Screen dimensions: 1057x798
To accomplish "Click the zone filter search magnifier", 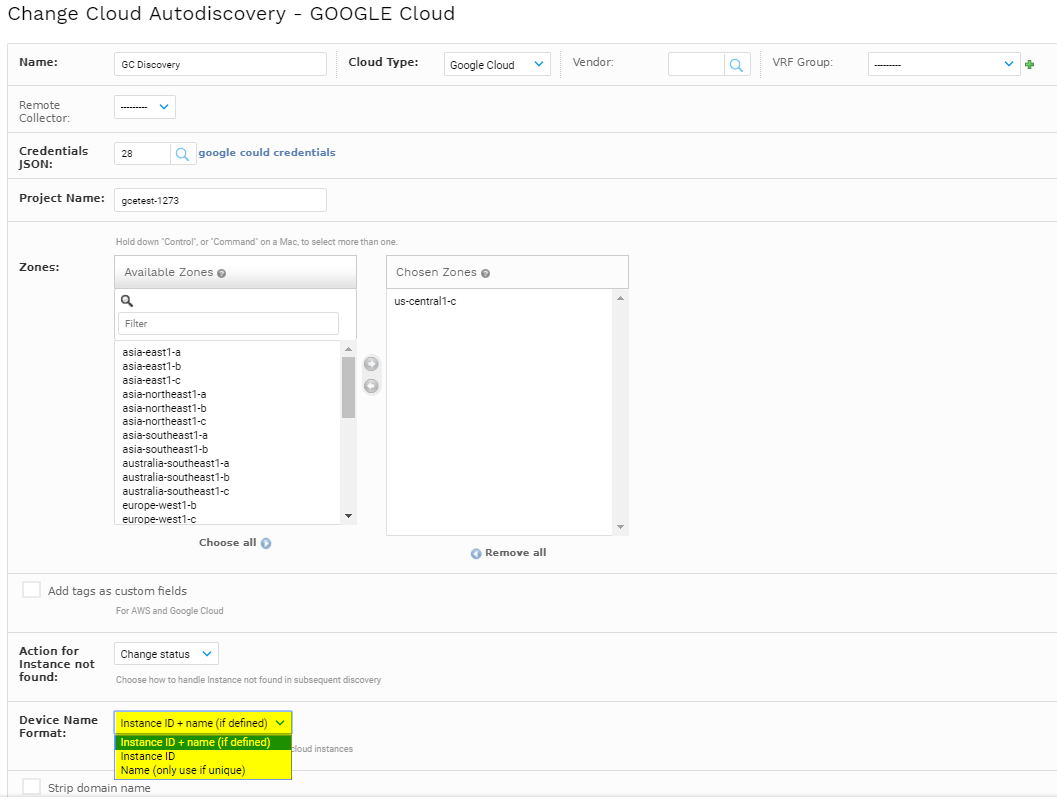I will (x=126, y=300).
